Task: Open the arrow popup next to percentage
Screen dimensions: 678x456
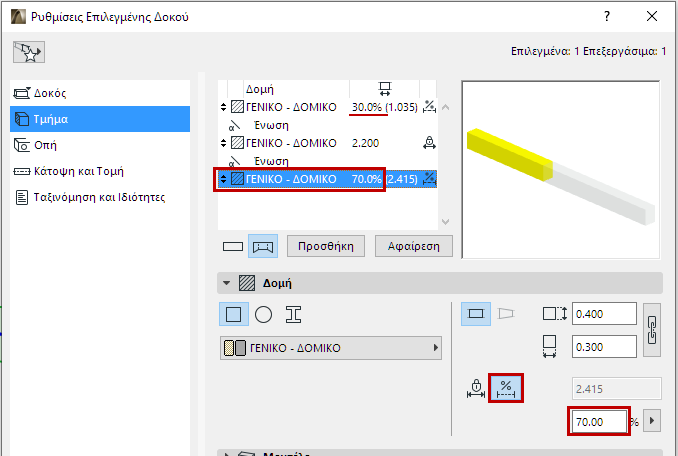Action: click(652, 421)
